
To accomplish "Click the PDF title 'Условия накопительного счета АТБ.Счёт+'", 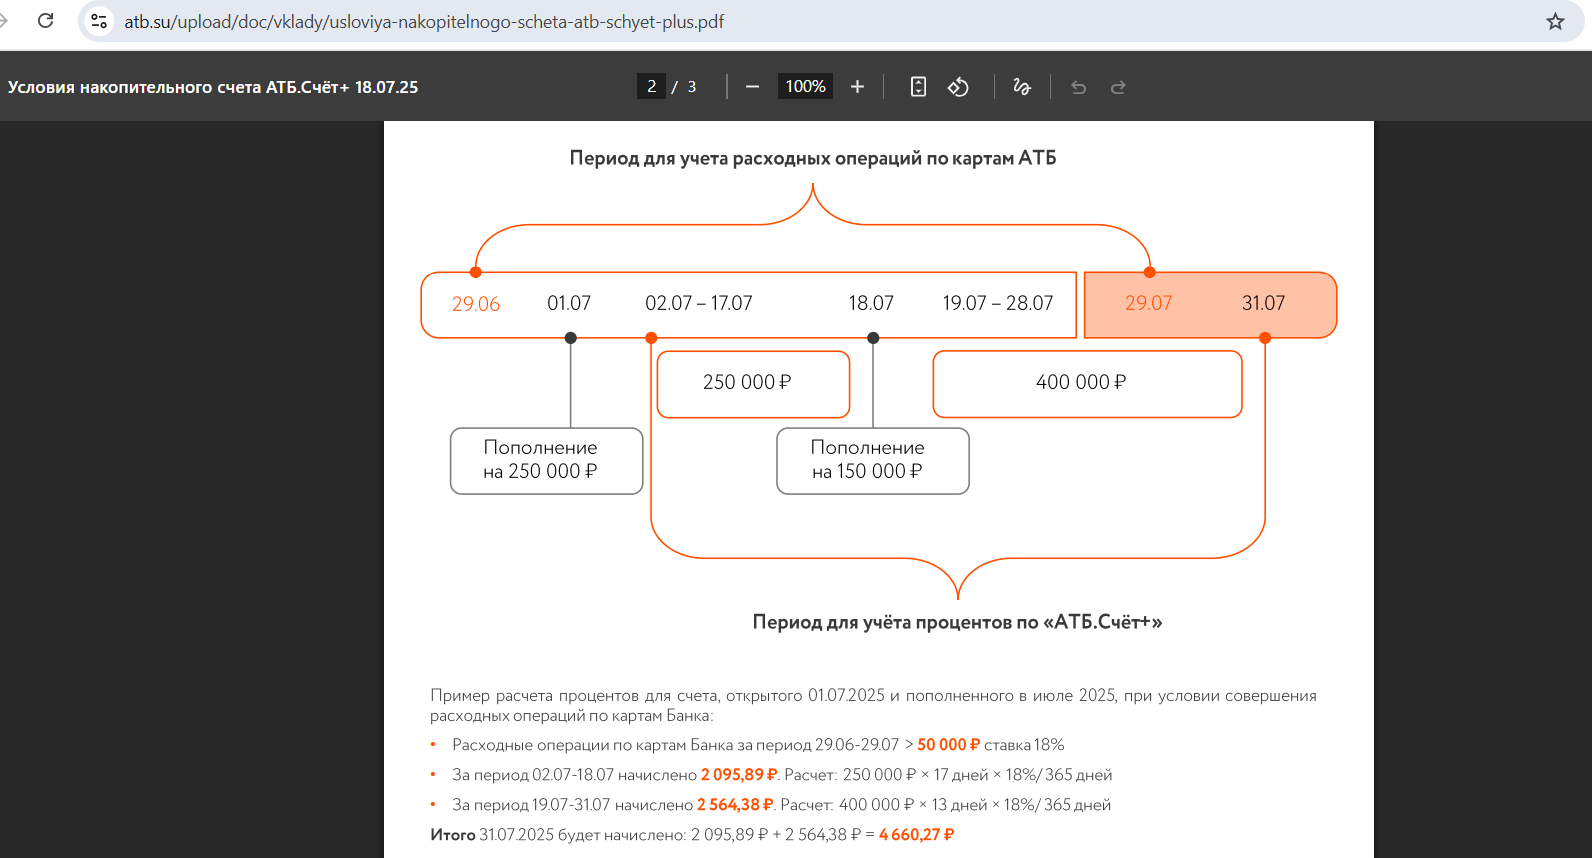I will click(x=213, y=87).
